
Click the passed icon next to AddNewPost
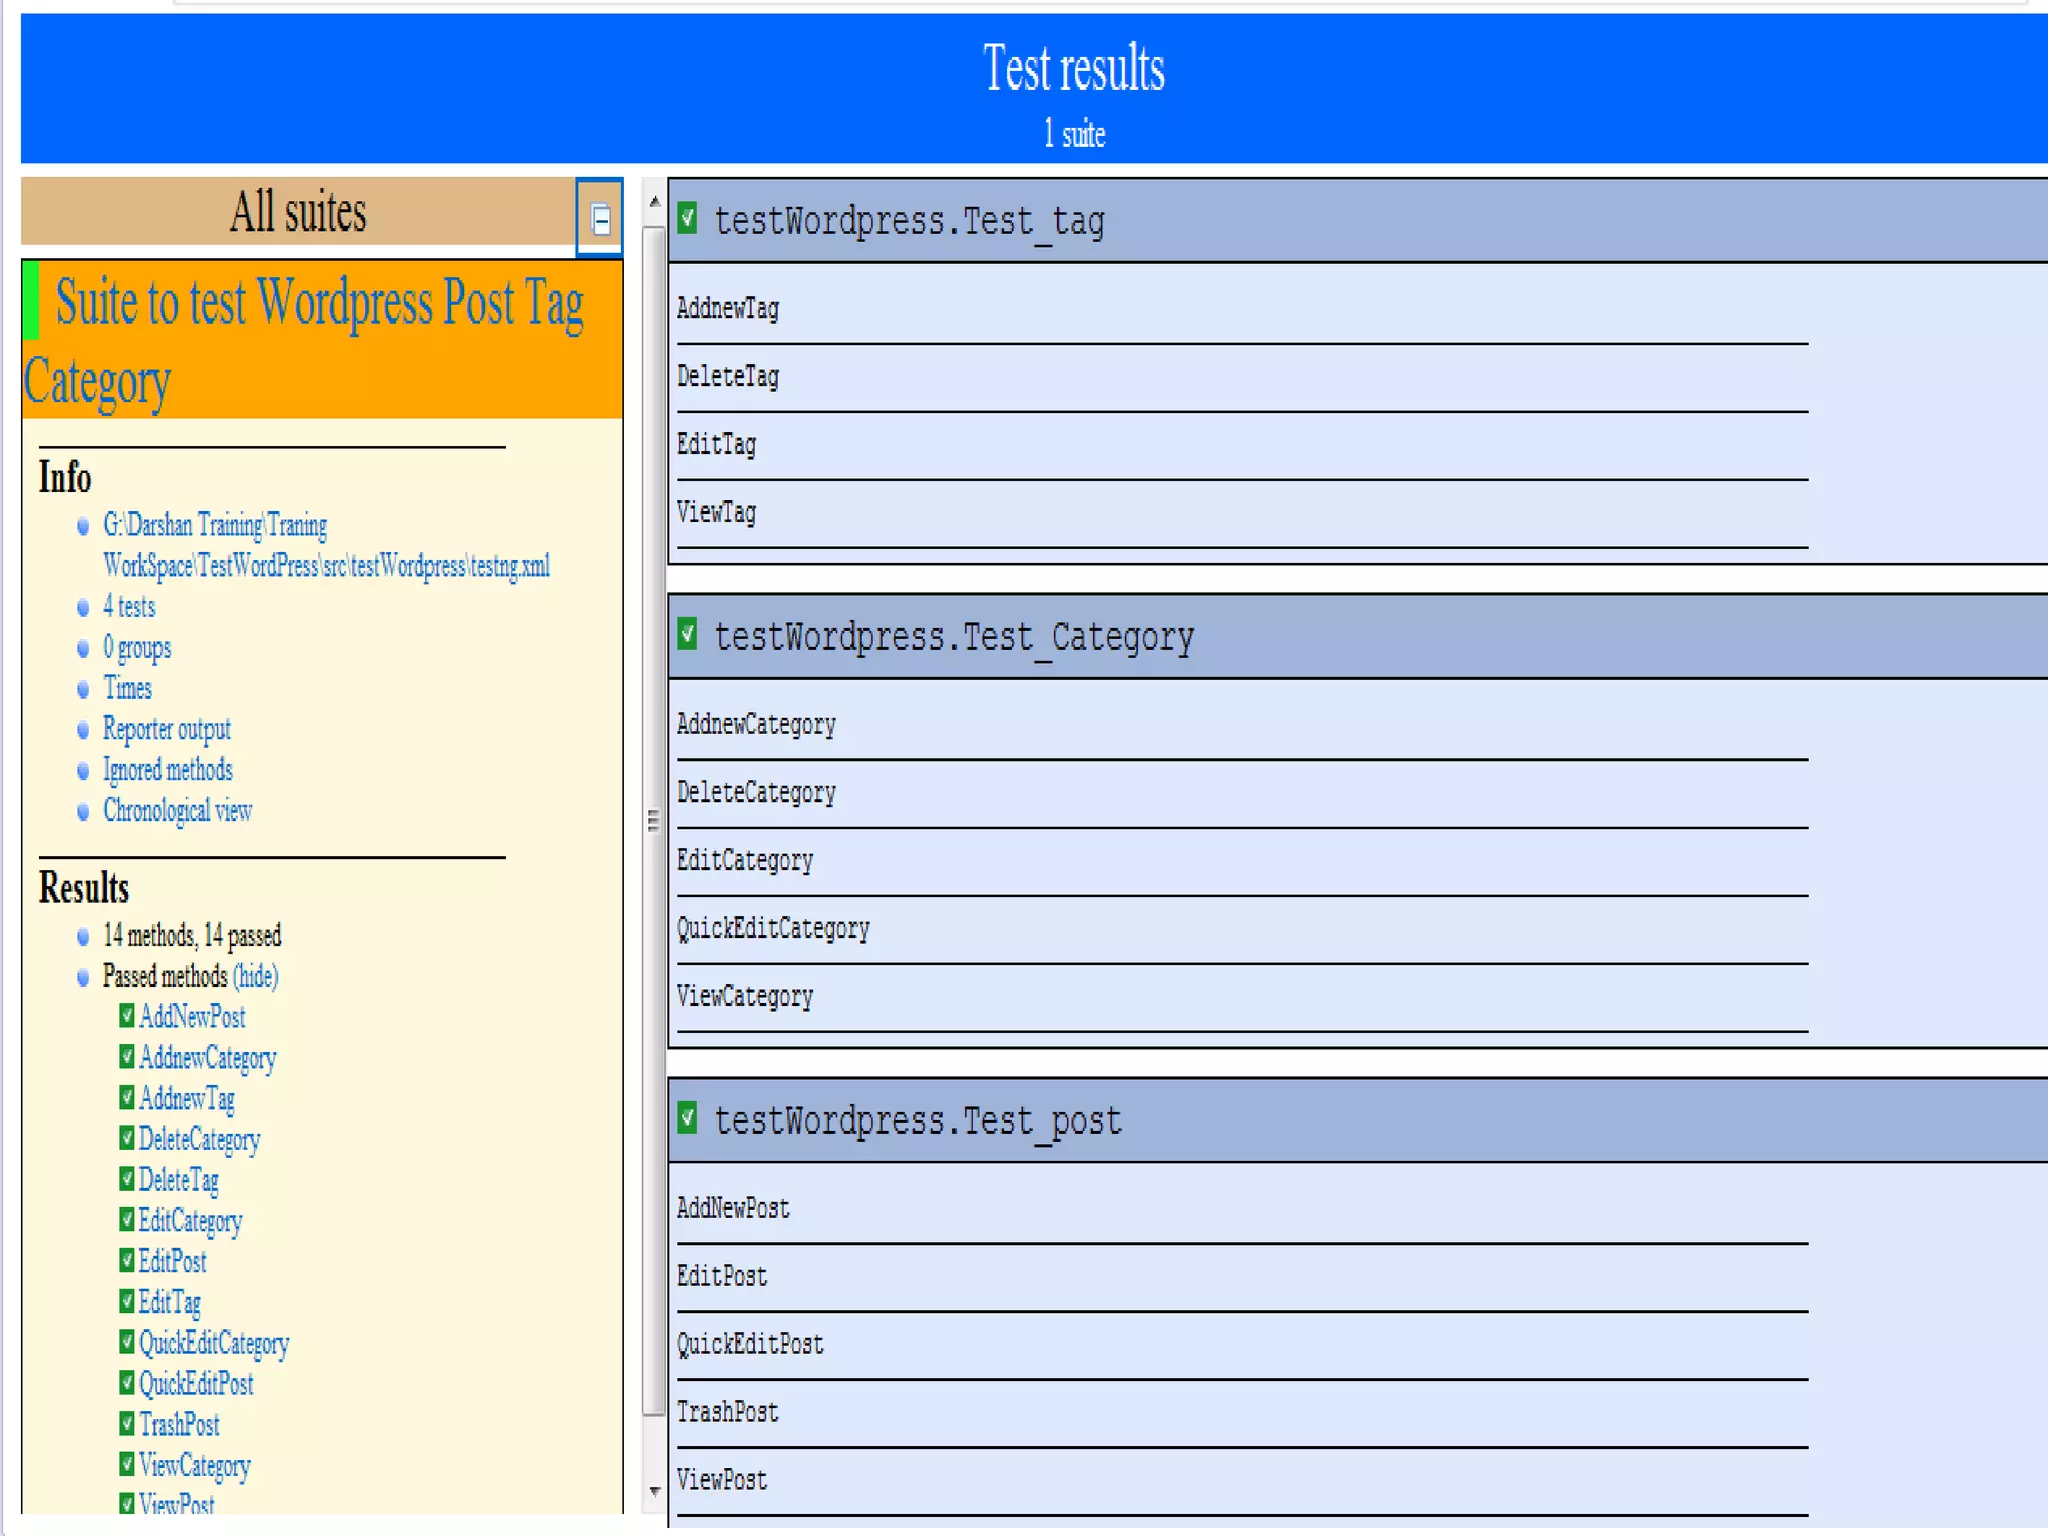coord(127,1016)
